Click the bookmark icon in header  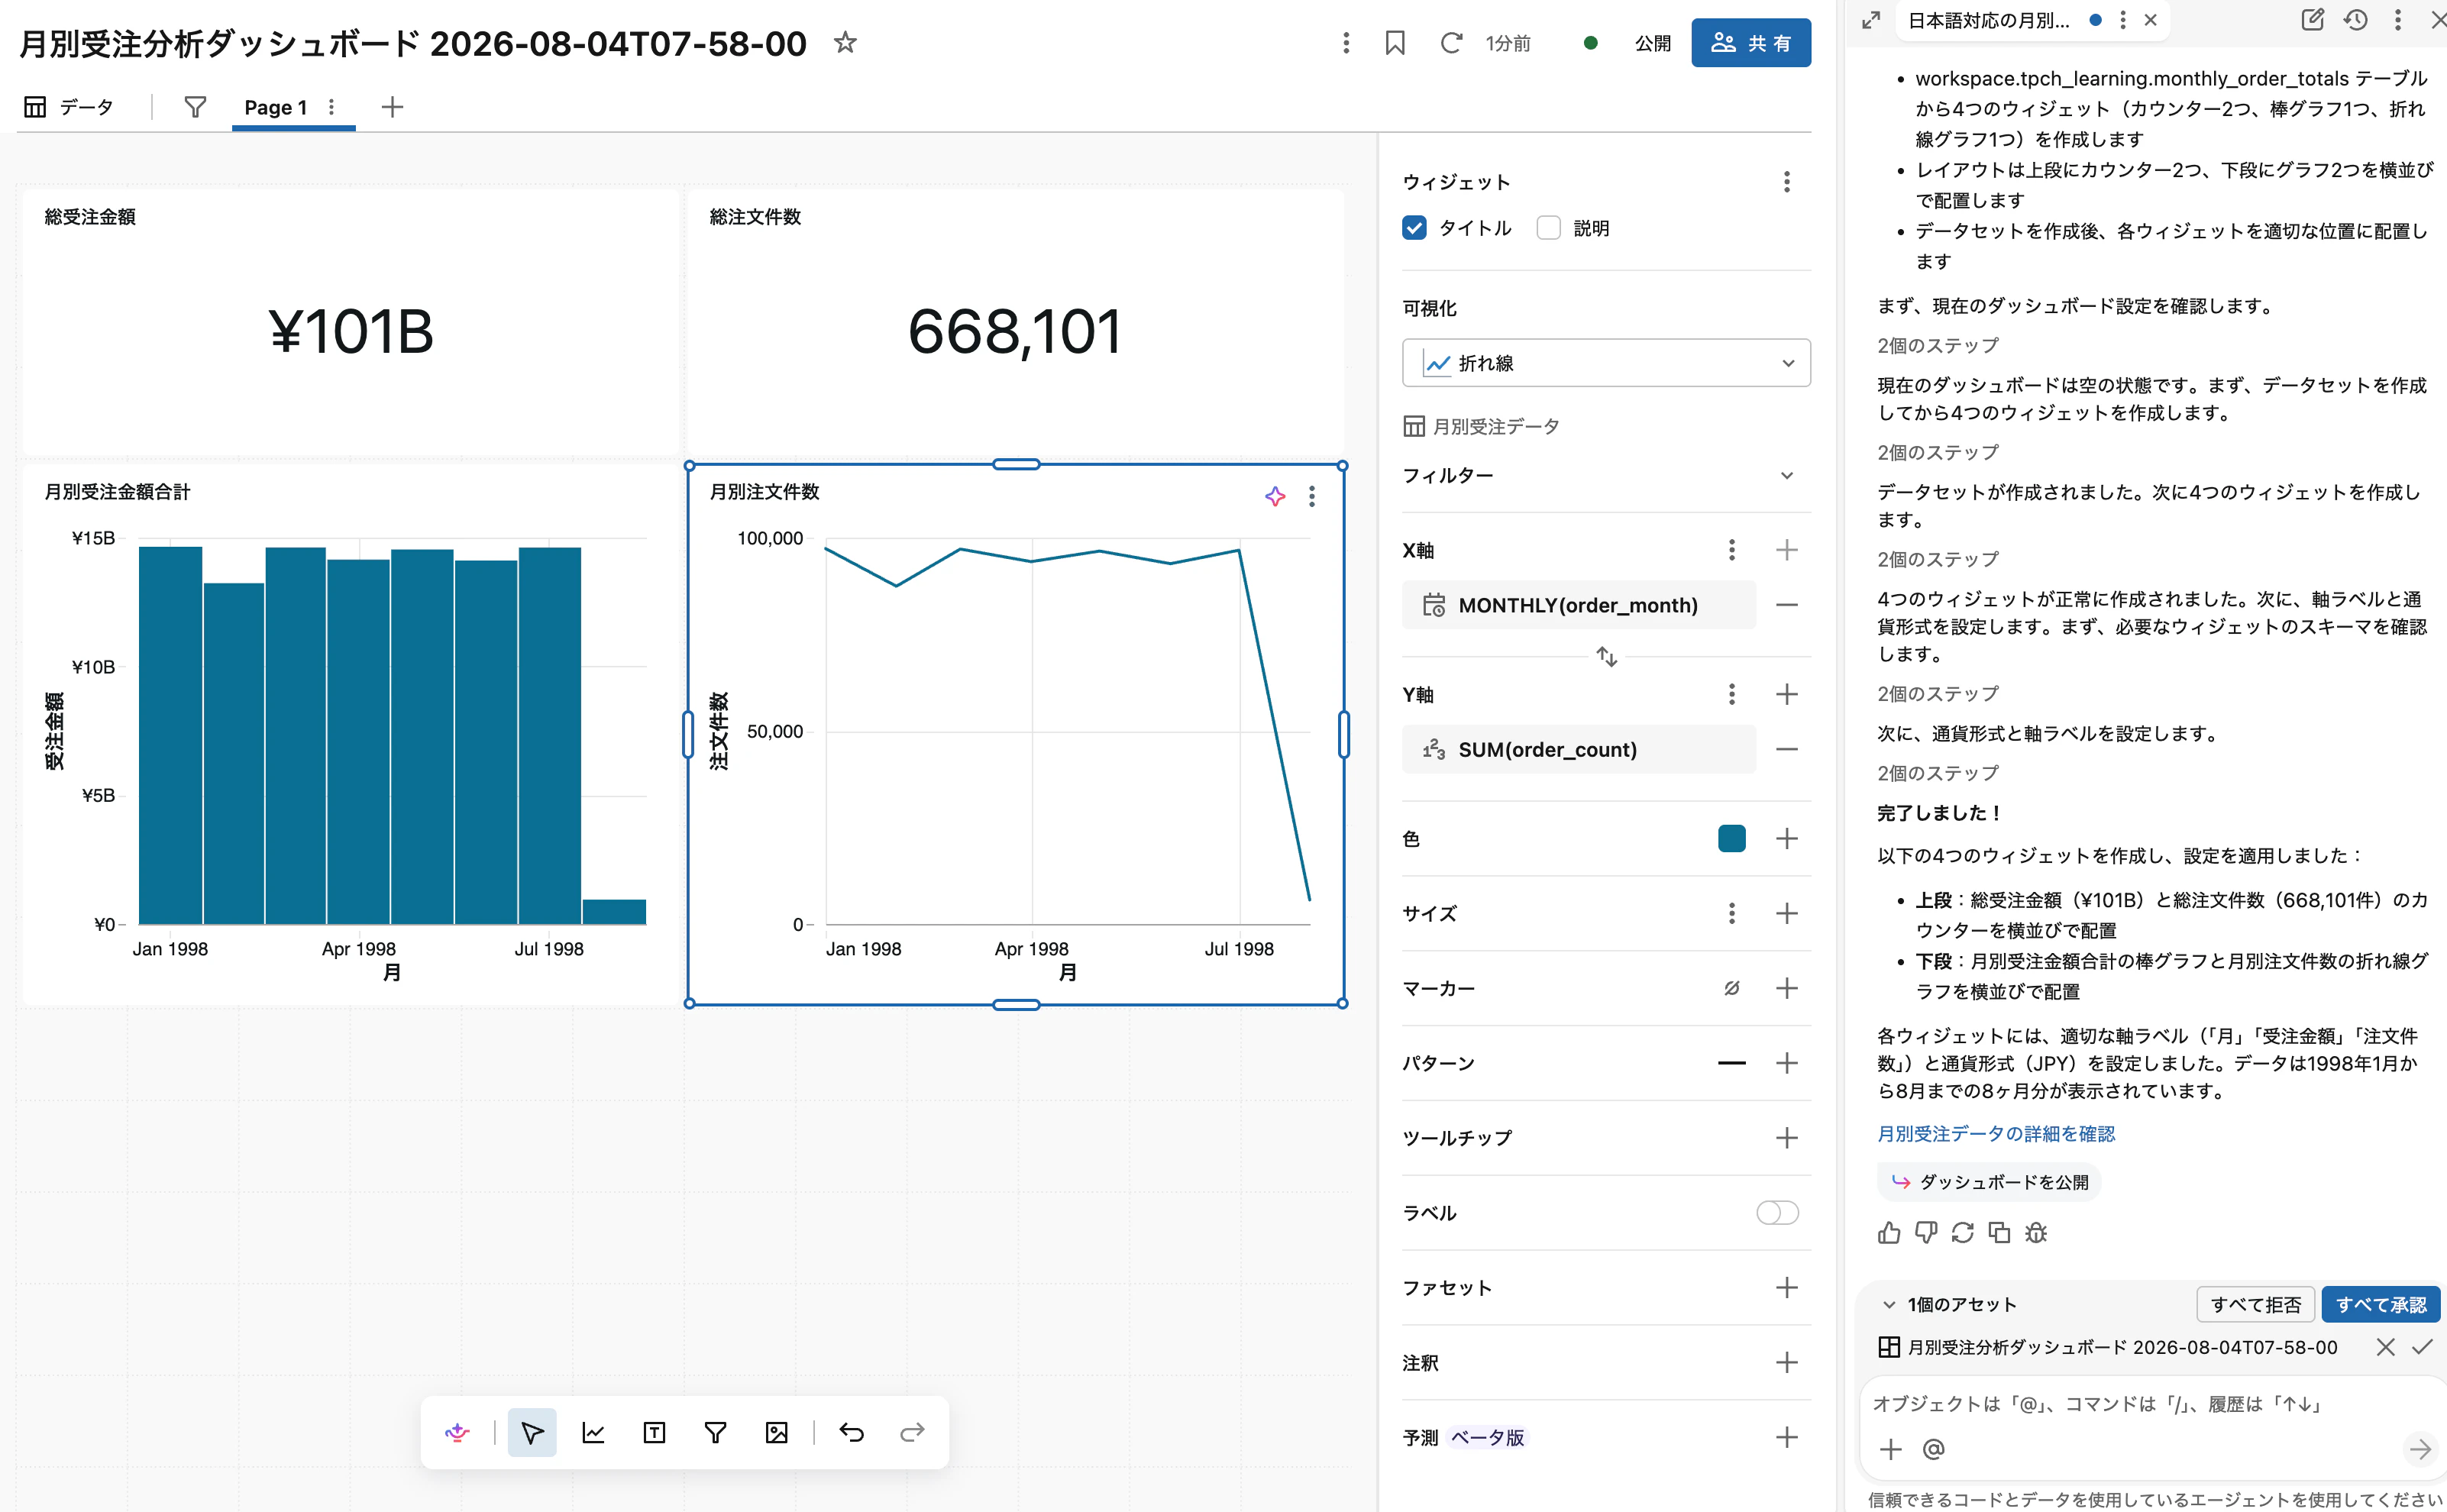point(1395,43)
